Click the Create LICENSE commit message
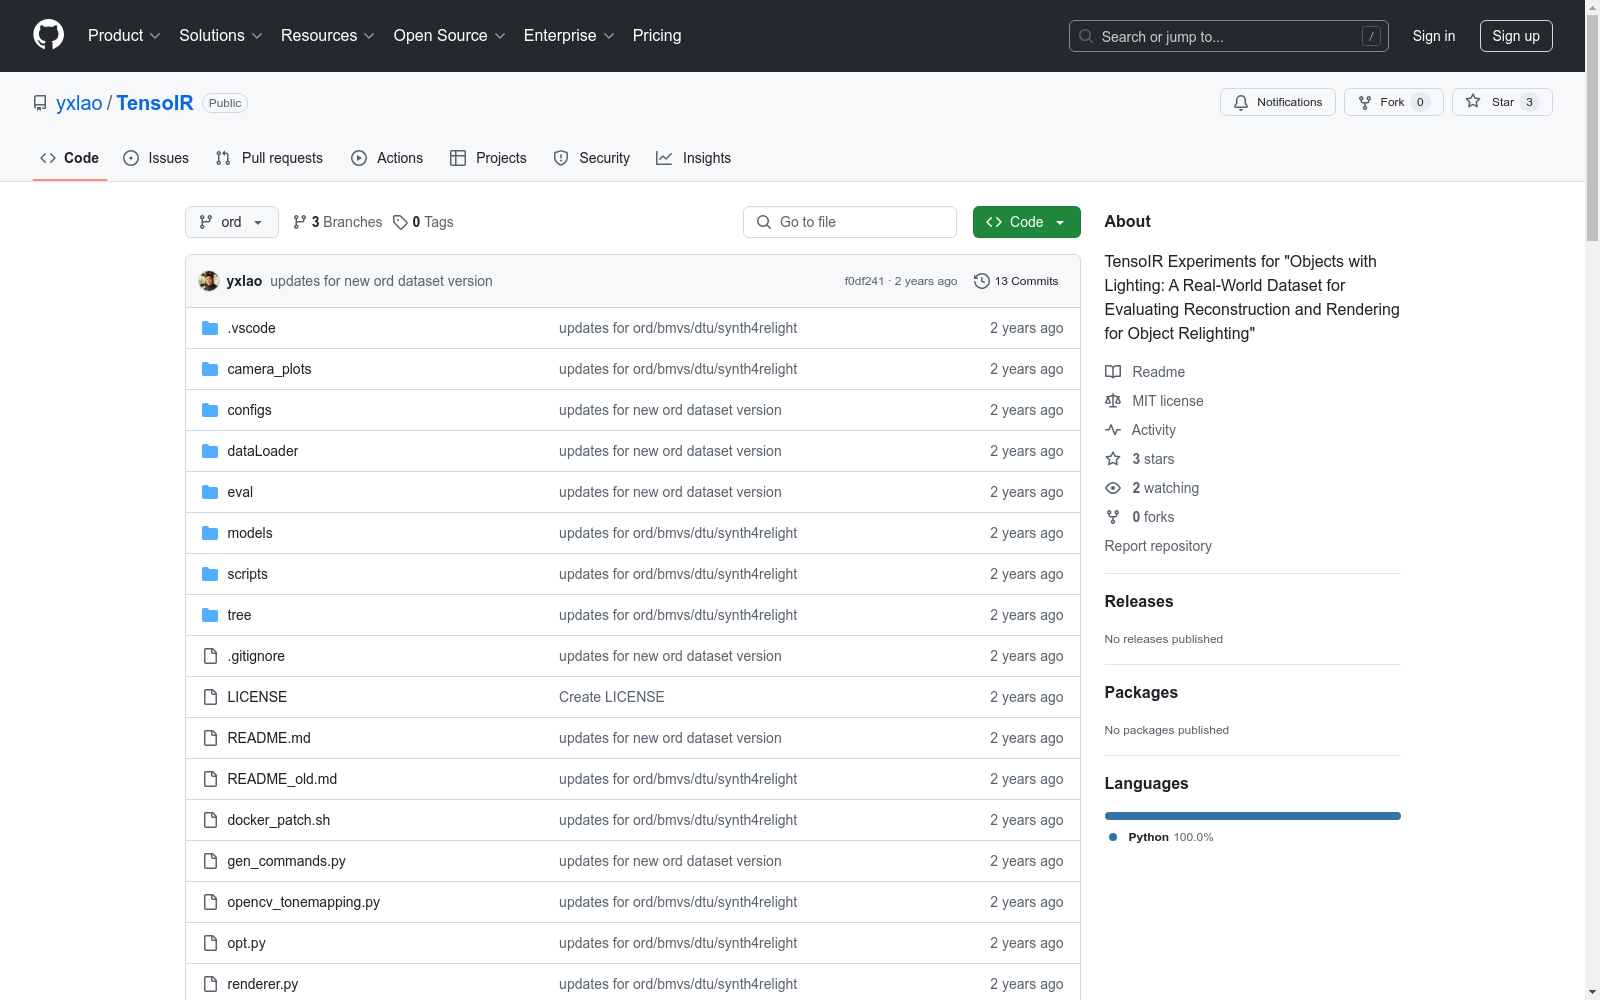The width and height of the screenshot is (1600, 1000). (x=612, y=697)
